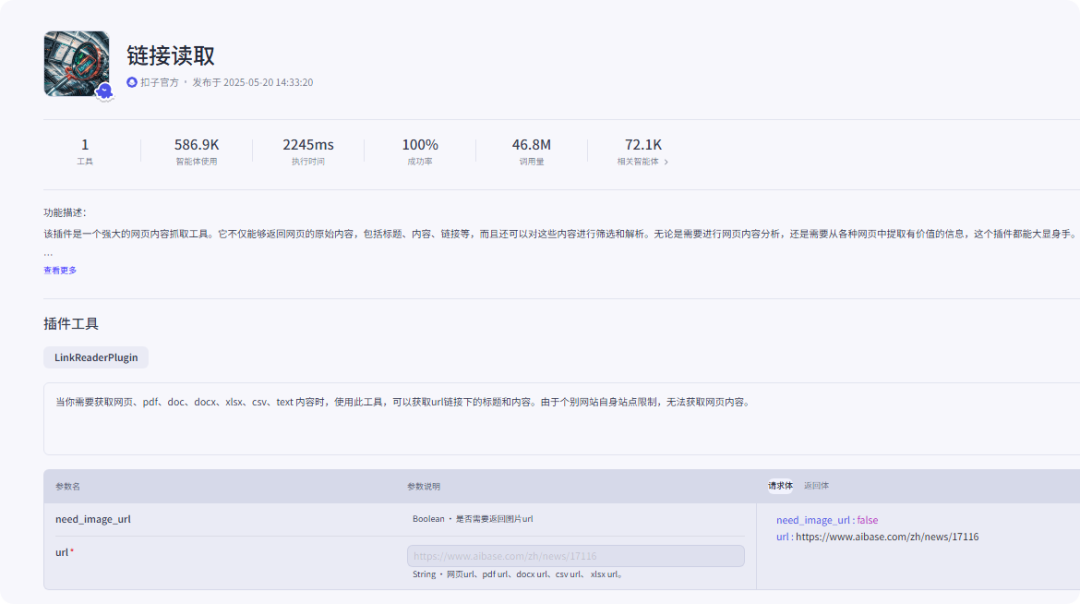The height and width of the screenshot is (604, 1080).
Task: Click the 46.8M 调用量 stat
Action: [x=531, y=152]
